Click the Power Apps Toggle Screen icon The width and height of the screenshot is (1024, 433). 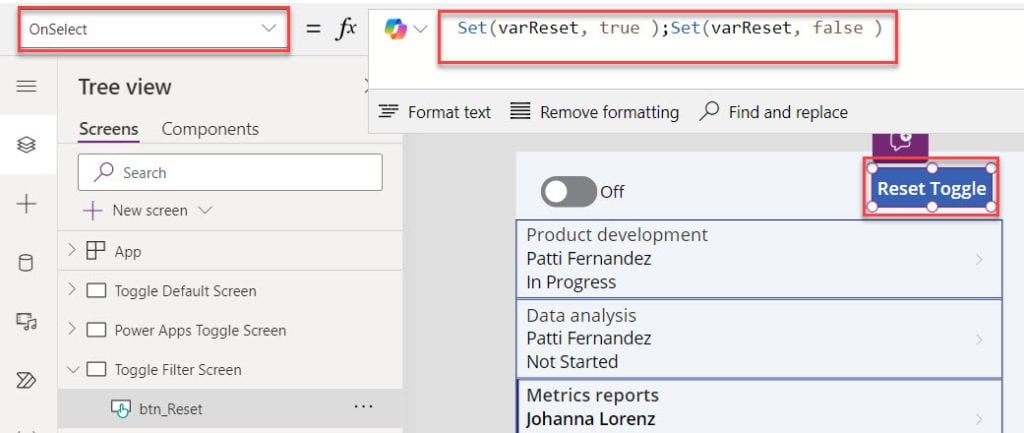coord(96,330)
